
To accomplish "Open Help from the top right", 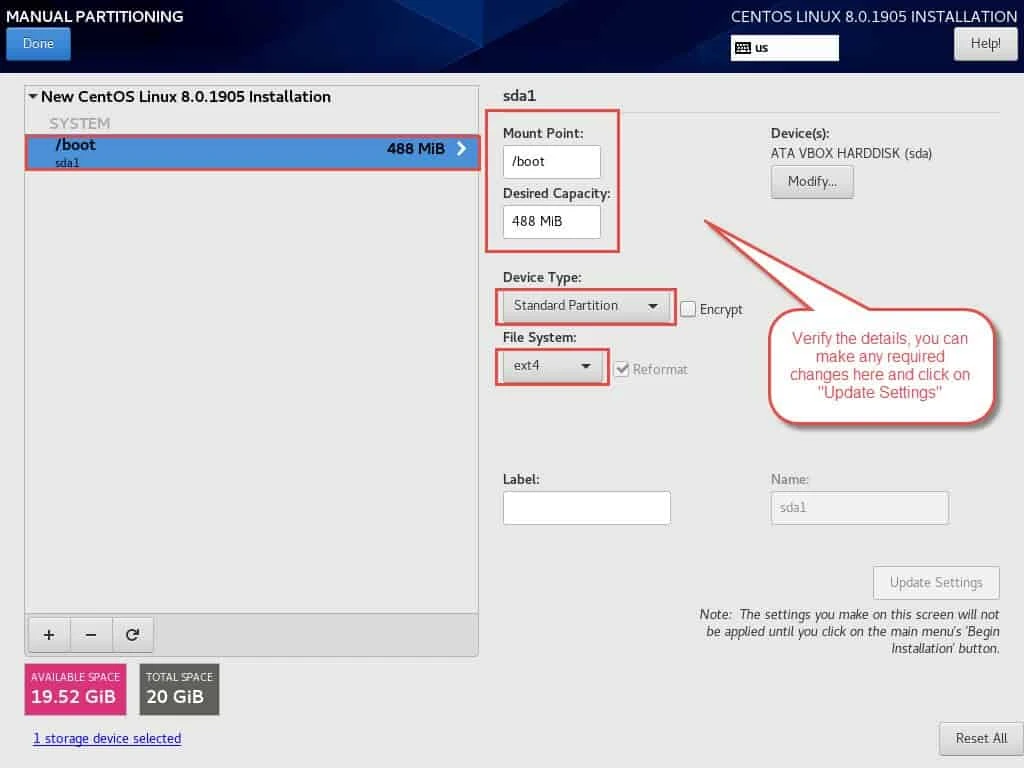I will 985,43.
